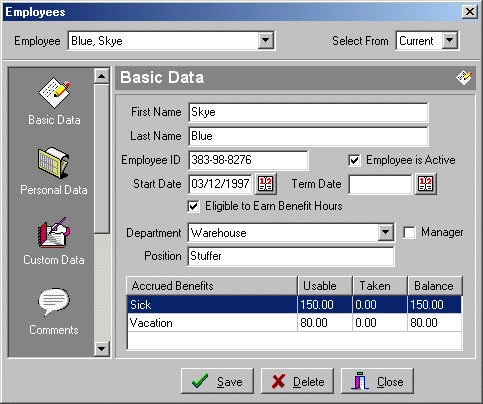The width and height of the screenshot is (483, 404).
Task: Select the Vacation benefits row
Action: pyautogui.click(x=295, y=323)
